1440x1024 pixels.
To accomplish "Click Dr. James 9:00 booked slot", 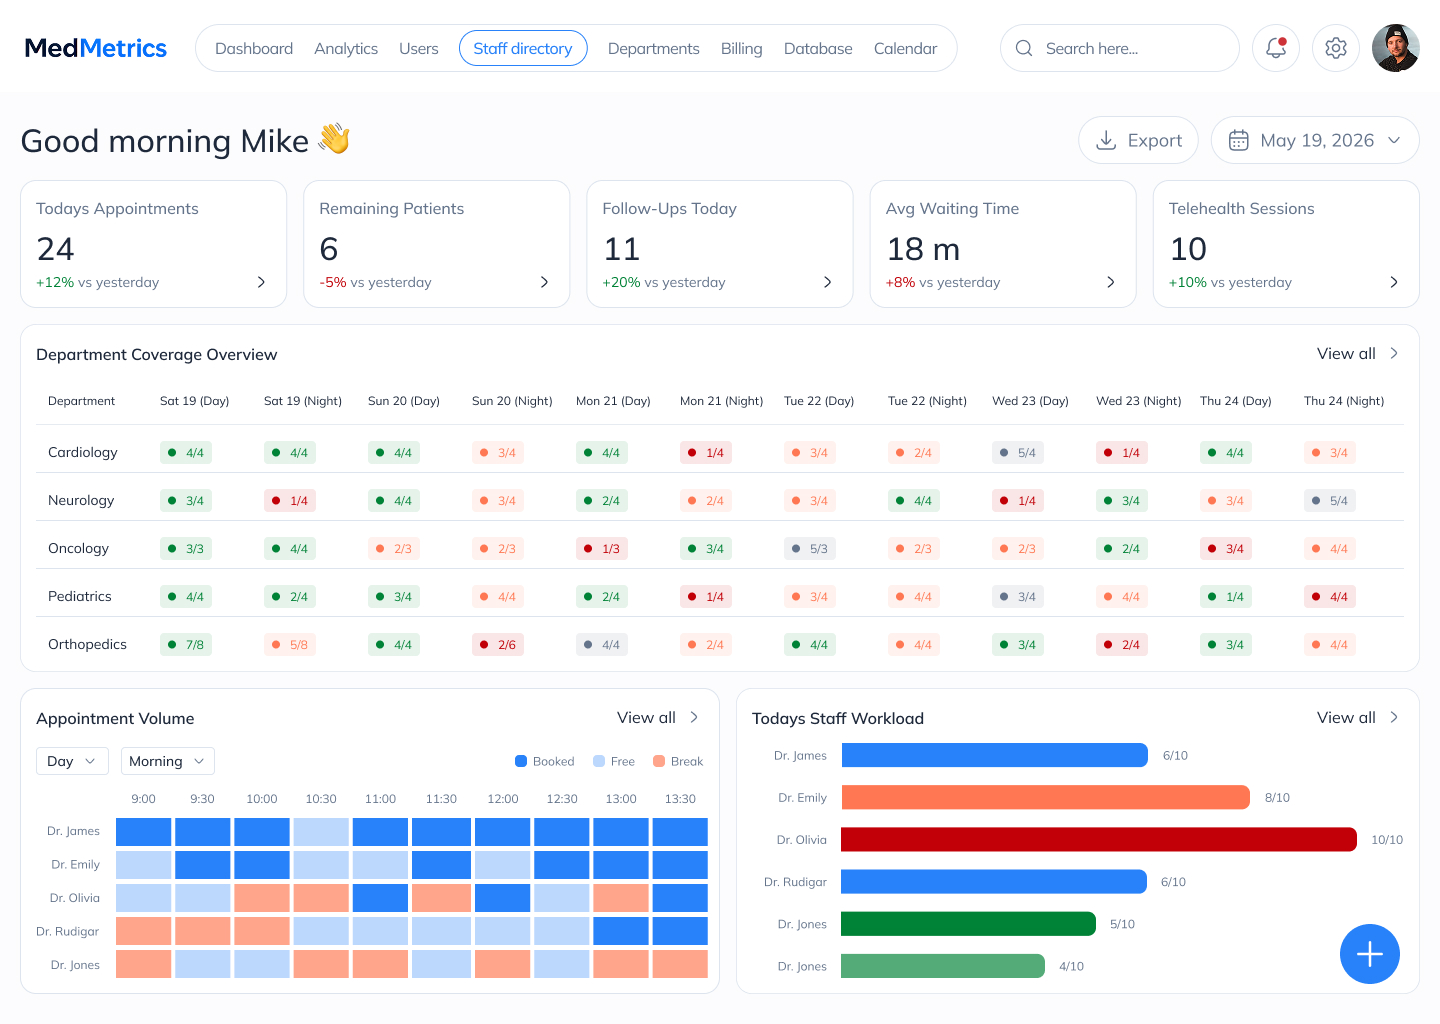I will click(x=144, y=832).
